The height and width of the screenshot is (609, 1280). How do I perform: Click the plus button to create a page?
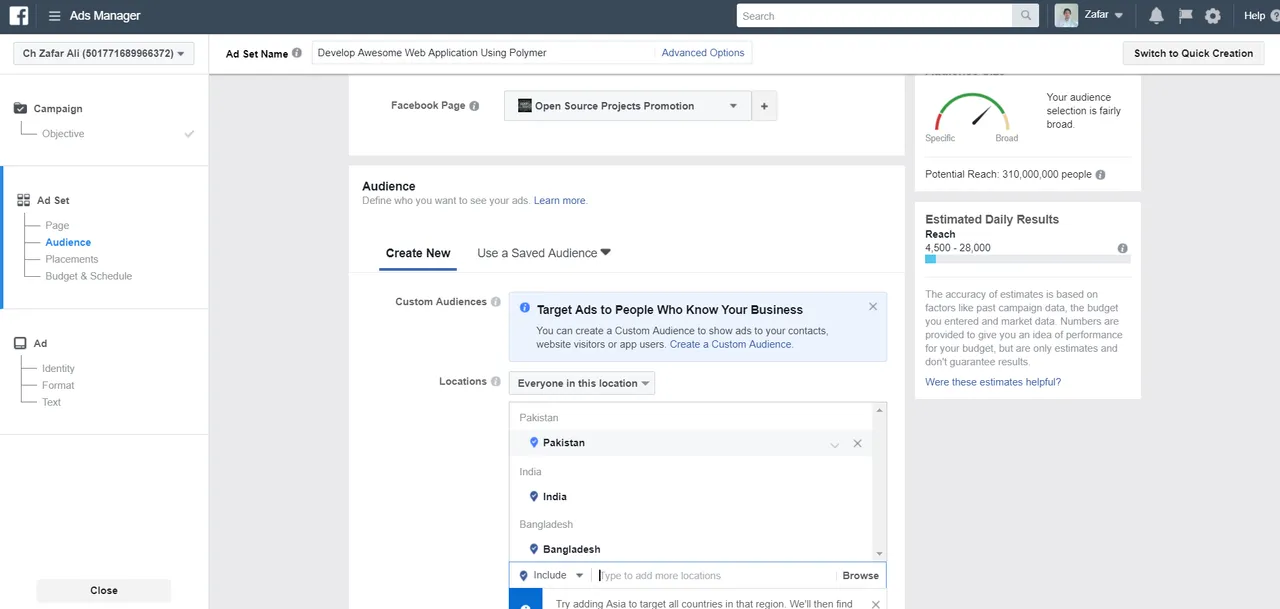(764, 106)
